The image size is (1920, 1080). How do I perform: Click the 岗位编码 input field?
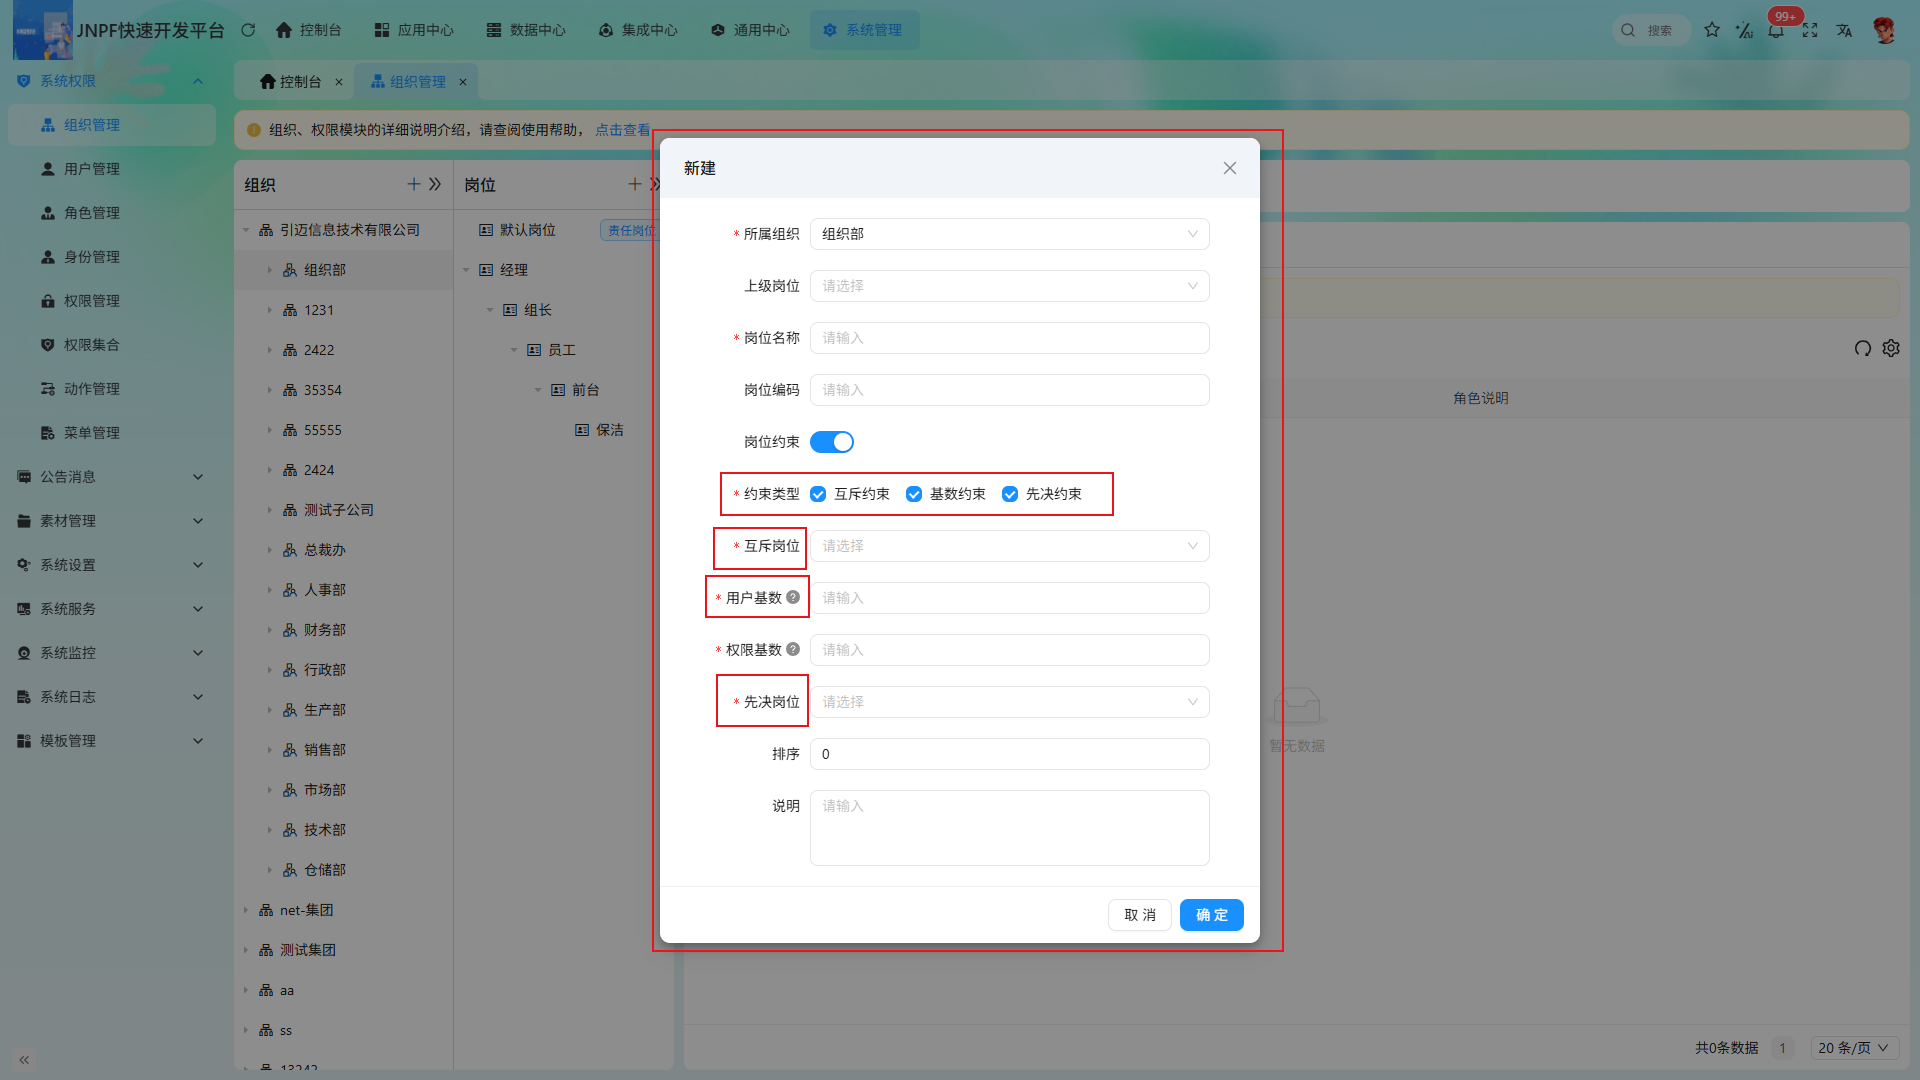click(1010, 390)
